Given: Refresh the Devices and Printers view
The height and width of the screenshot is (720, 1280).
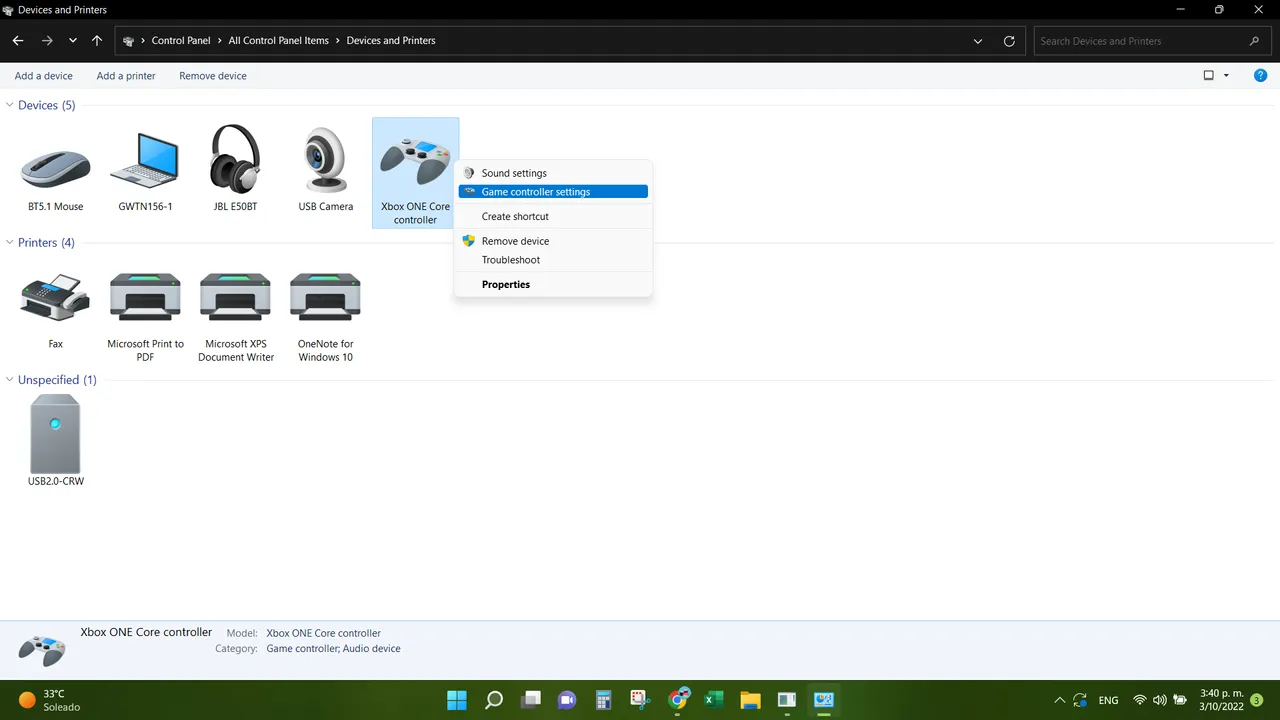Looking at the screenshot, I should pyautogui.click(x=1009, y=41).
